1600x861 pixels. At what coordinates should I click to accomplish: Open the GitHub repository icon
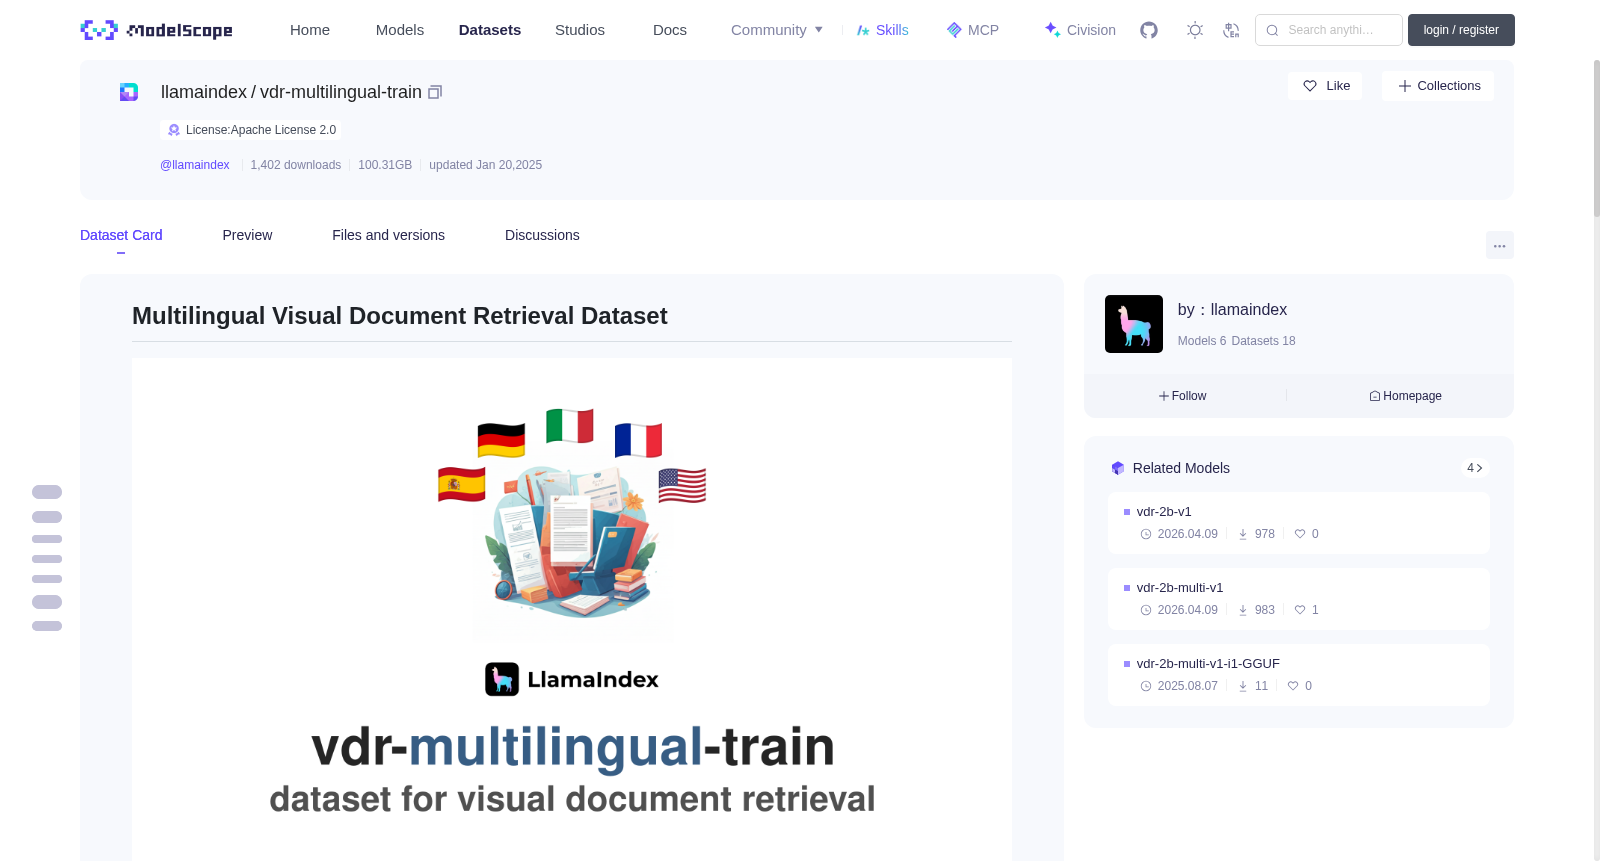[x=1149, y=30]
